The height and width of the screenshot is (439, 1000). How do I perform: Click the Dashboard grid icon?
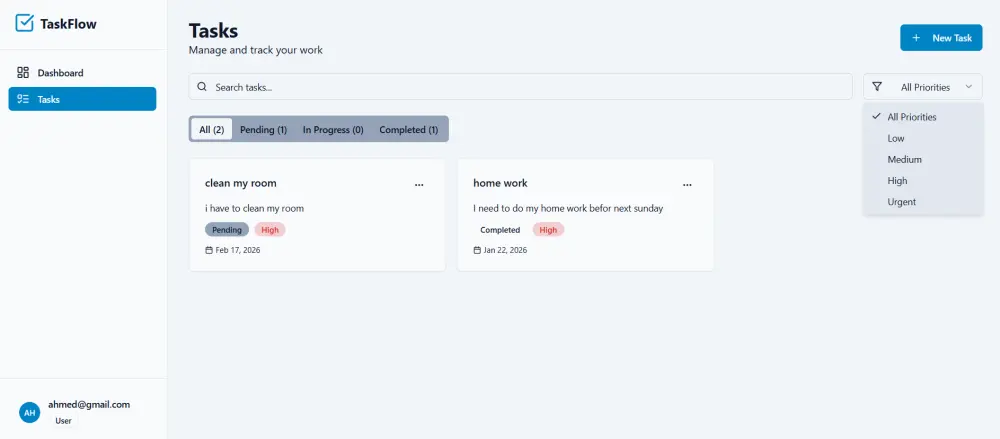coord(23,73)
